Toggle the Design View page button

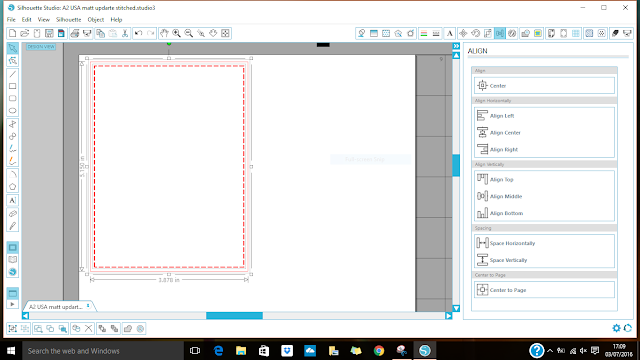click(13, 247)
